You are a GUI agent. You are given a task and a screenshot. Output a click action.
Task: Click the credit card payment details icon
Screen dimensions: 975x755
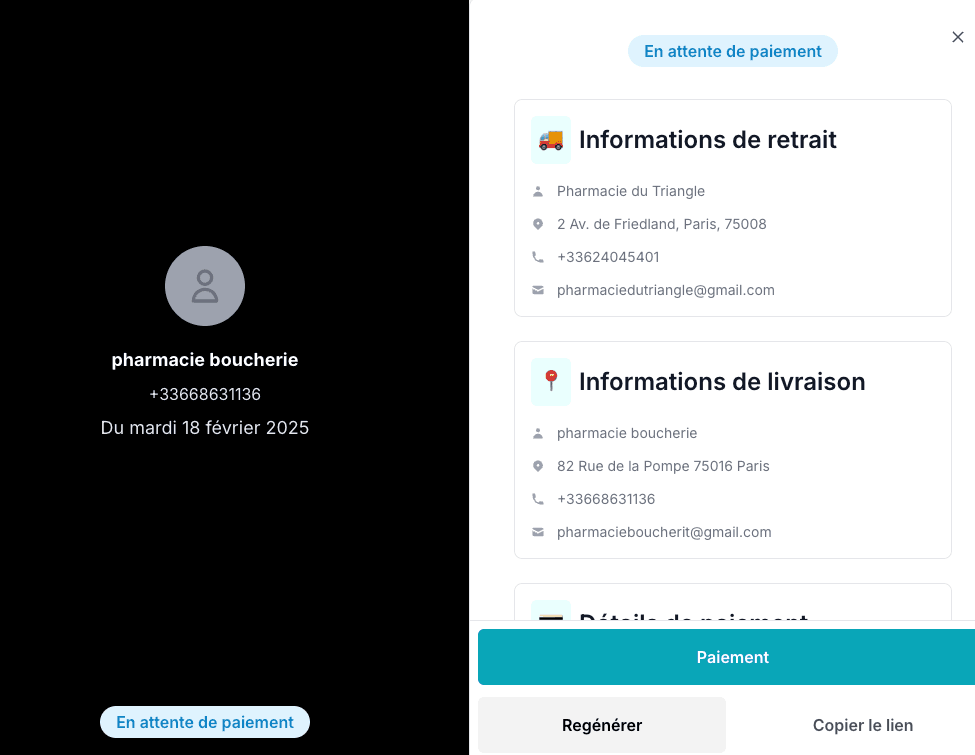[x=550, y=612]
